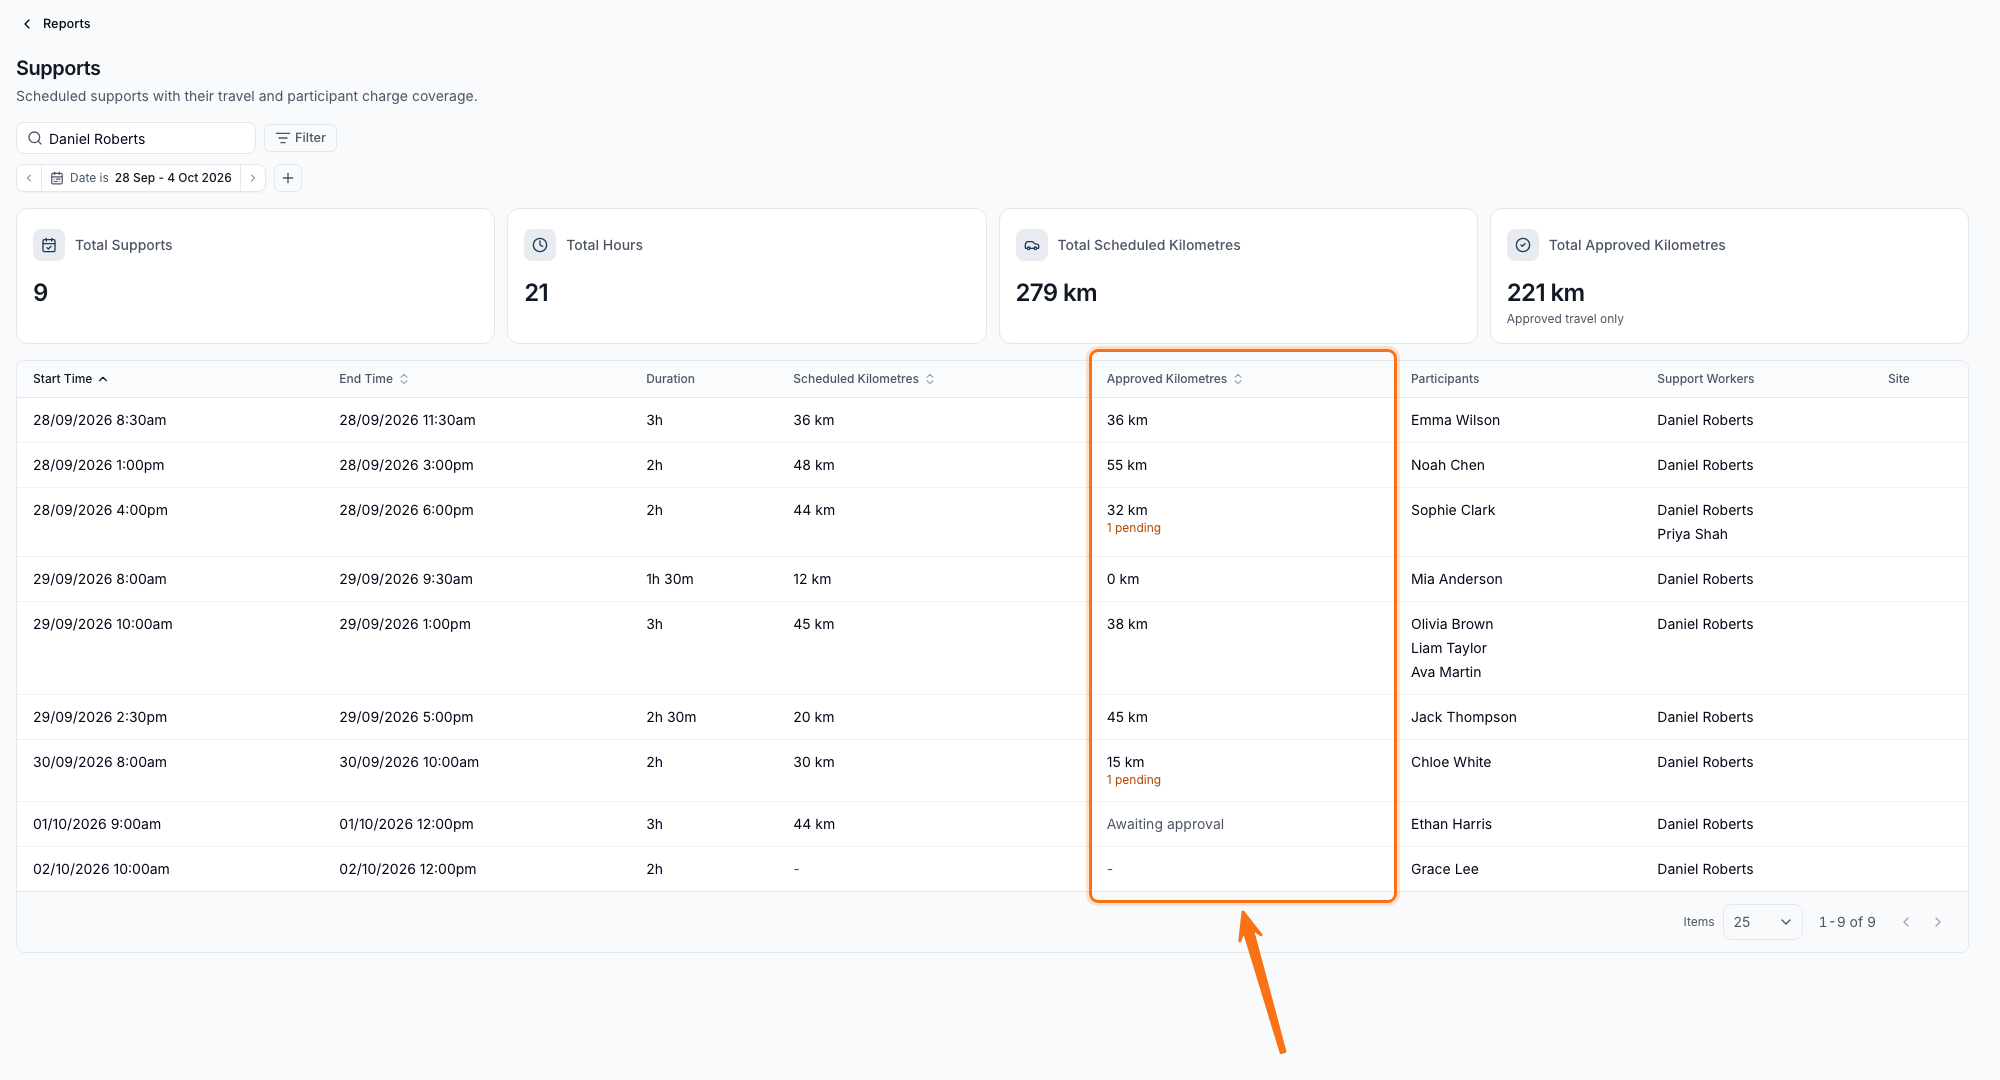2000x1080 pixels.
Task: Click the Sophie Clark participant name
Action: coord(1453,510)
